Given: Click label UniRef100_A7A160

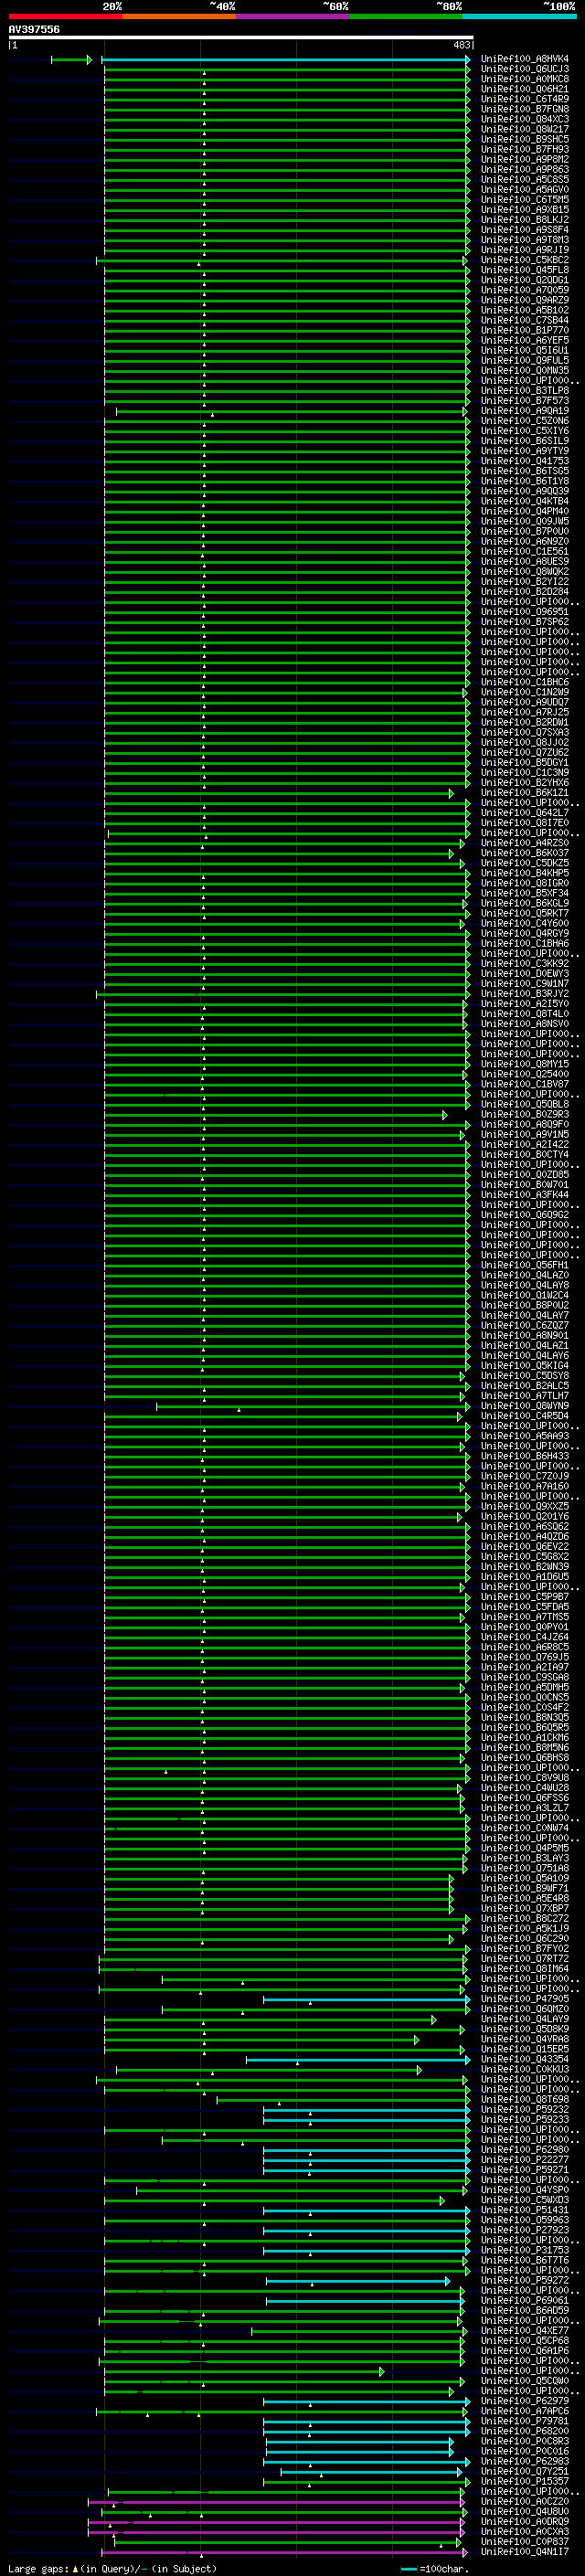Looking at the screenshot, I should [x=524, y=1487].
